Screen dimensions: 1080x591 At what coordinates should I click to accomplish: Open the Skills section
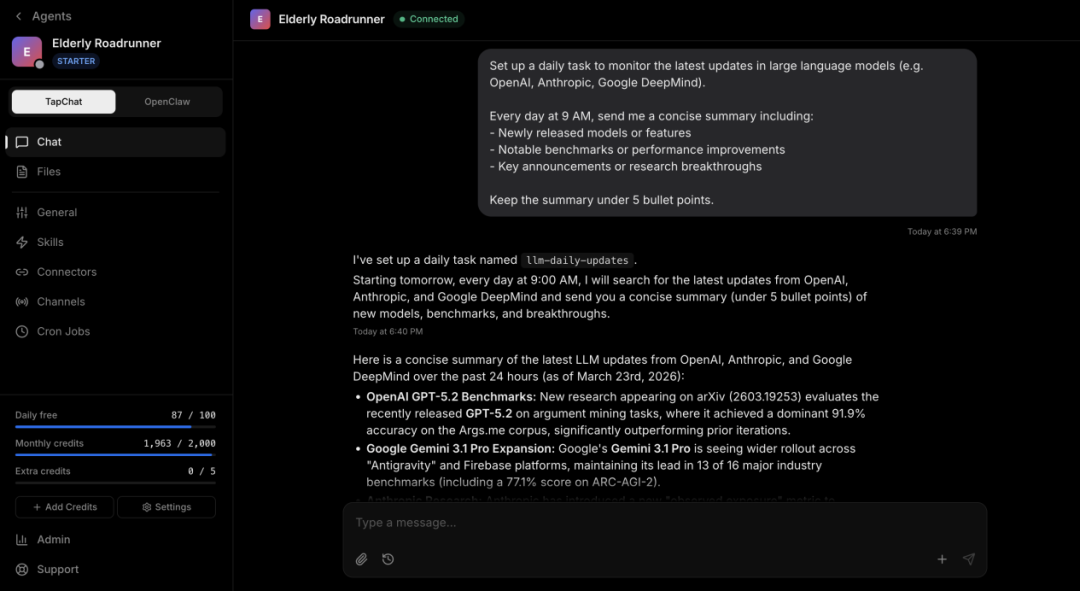(50, 242)
